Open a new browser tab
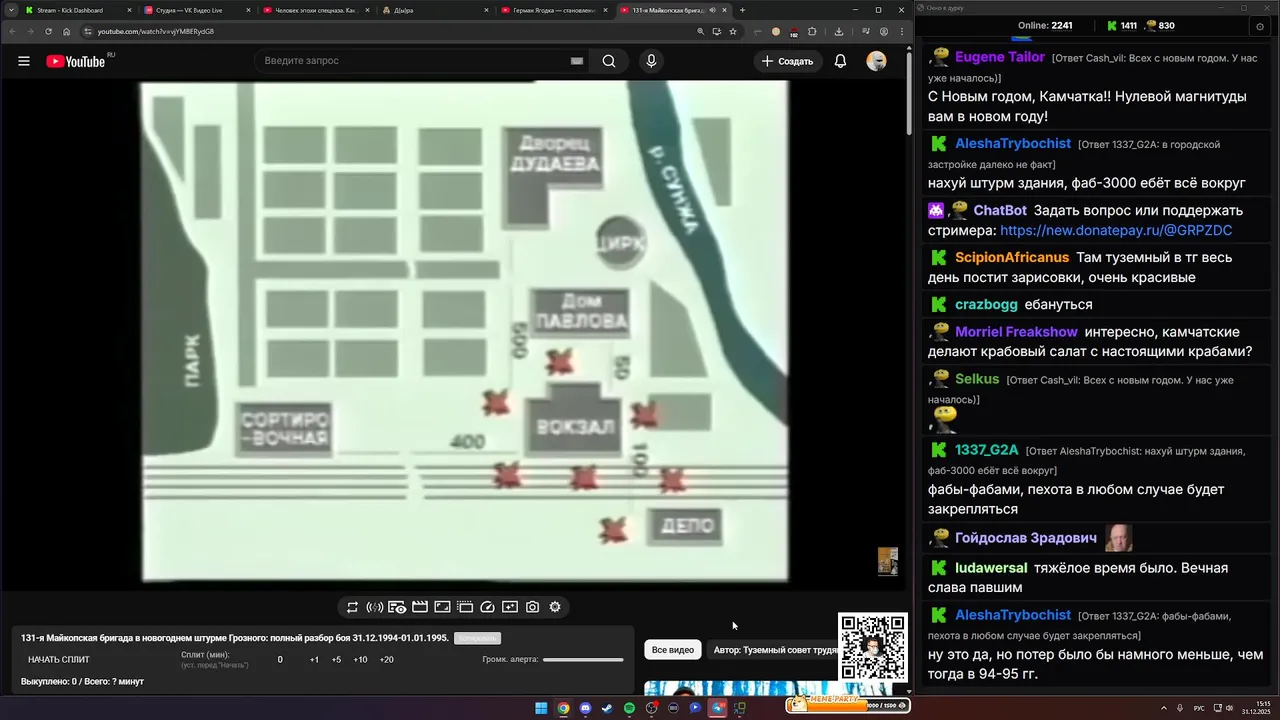 [x=742, y=10]
